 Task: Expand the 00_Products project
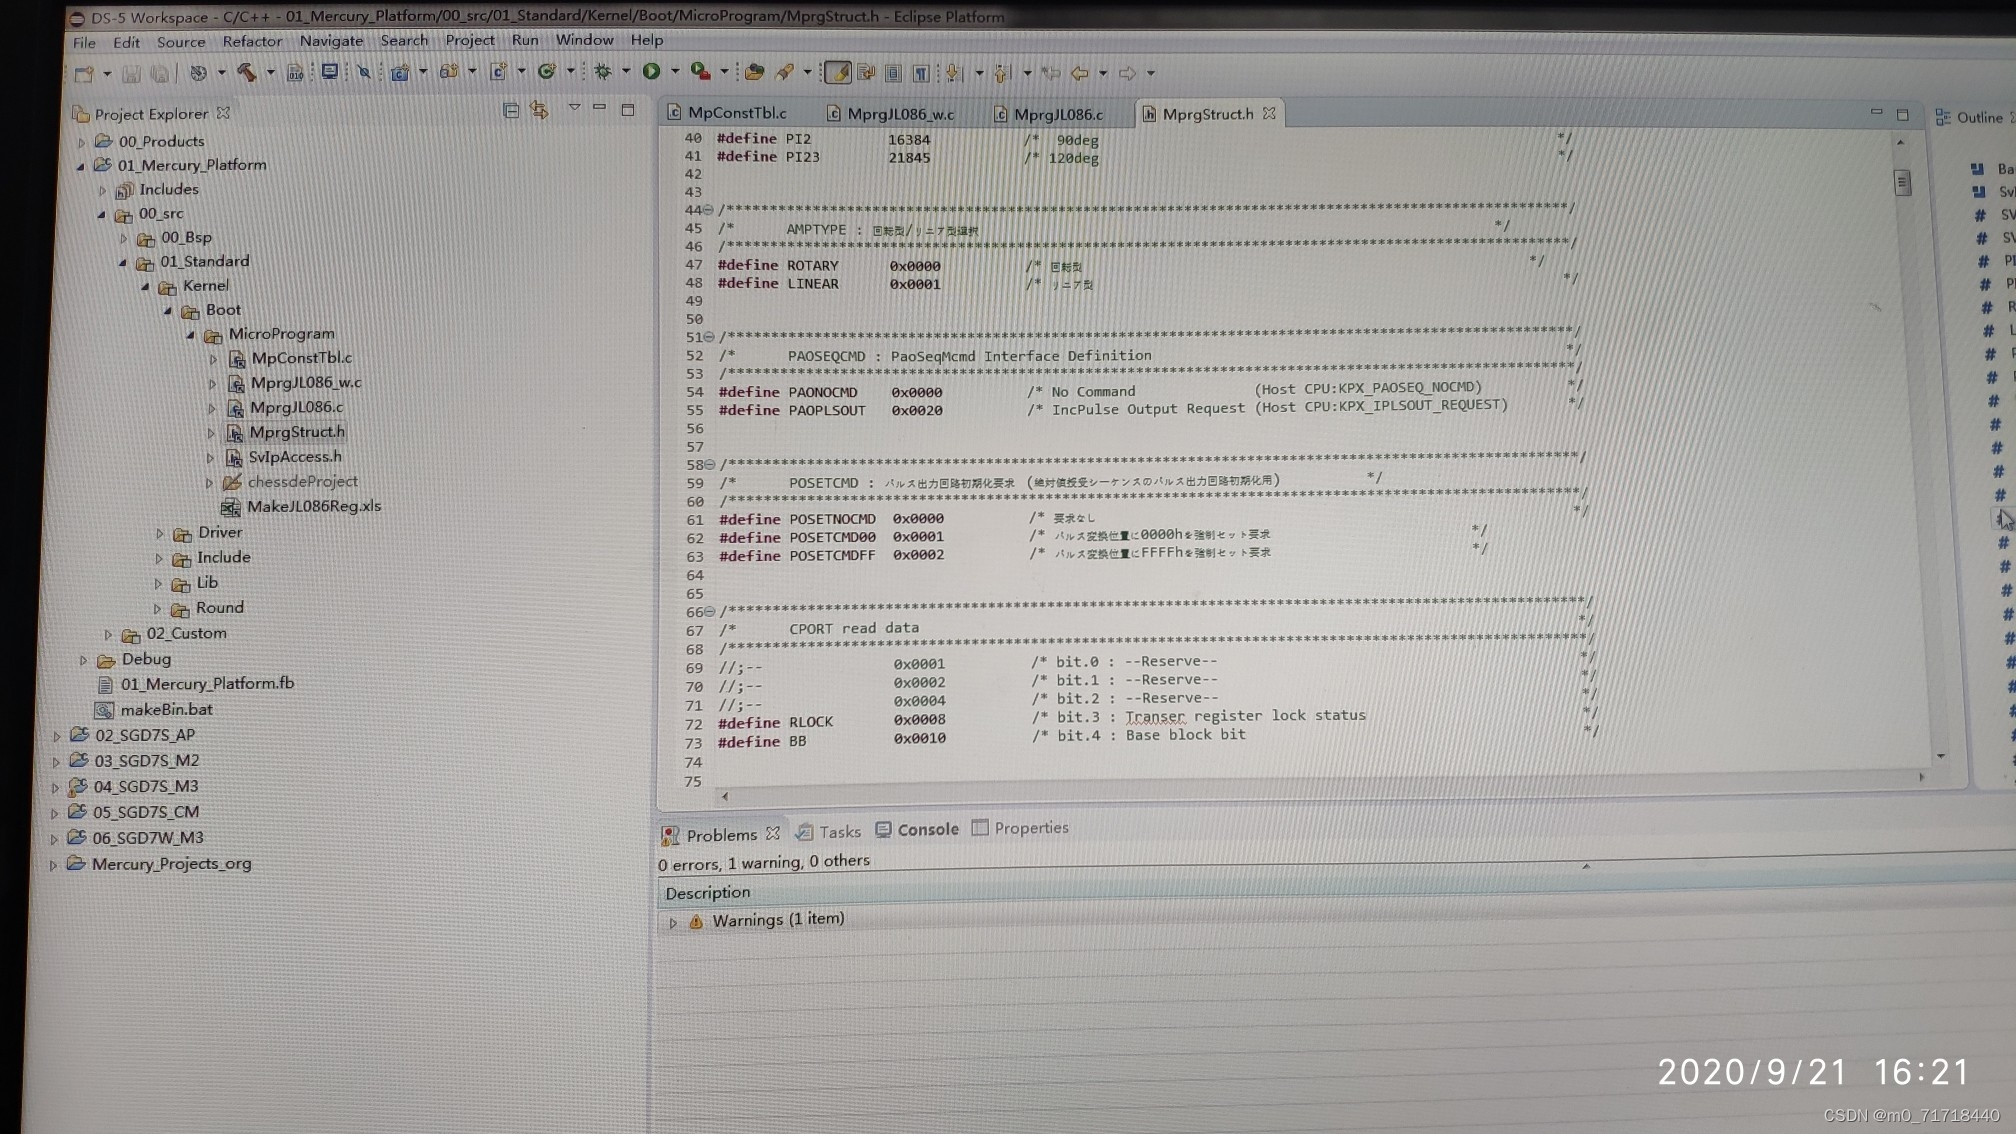click(x=82, y=142)
